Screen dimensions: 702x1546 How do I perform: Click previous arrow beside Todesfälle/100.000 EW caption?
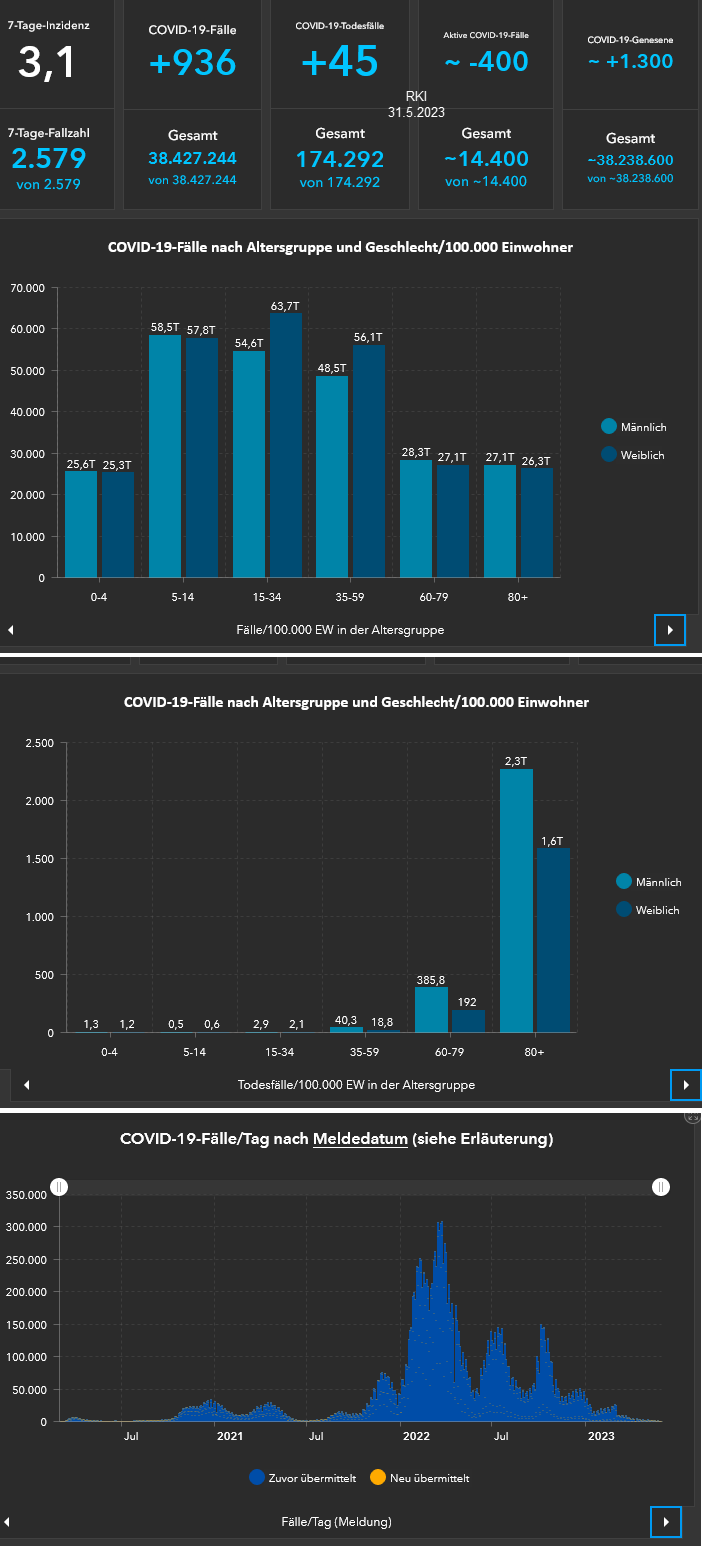(x=26, y=1084)
